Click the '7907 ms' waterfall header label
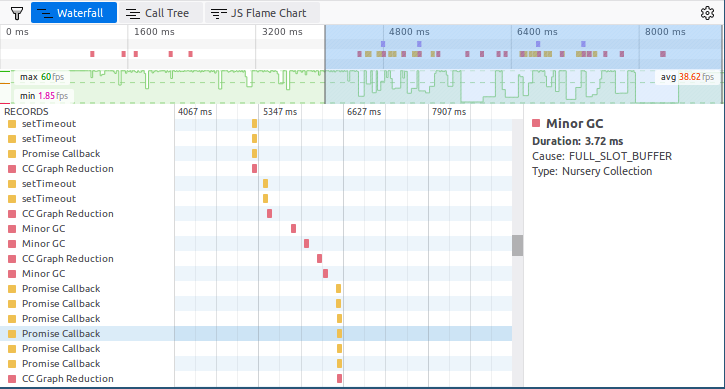This screenshot has width=725, height=389. [449, 111]
